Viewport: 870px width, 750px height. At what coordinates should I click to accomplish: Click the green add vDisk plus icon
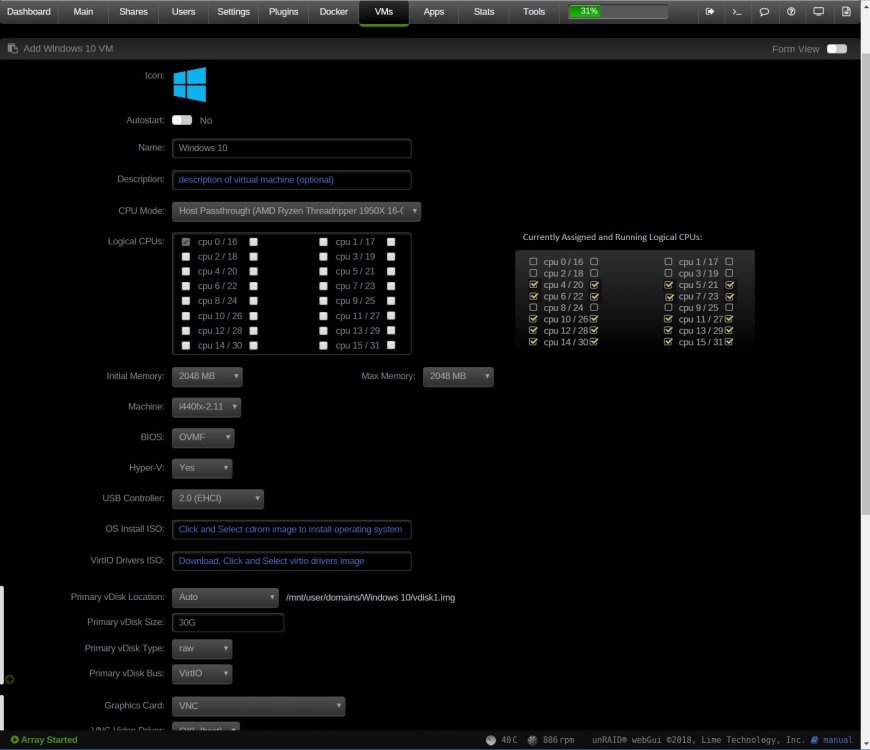point(10,679)
